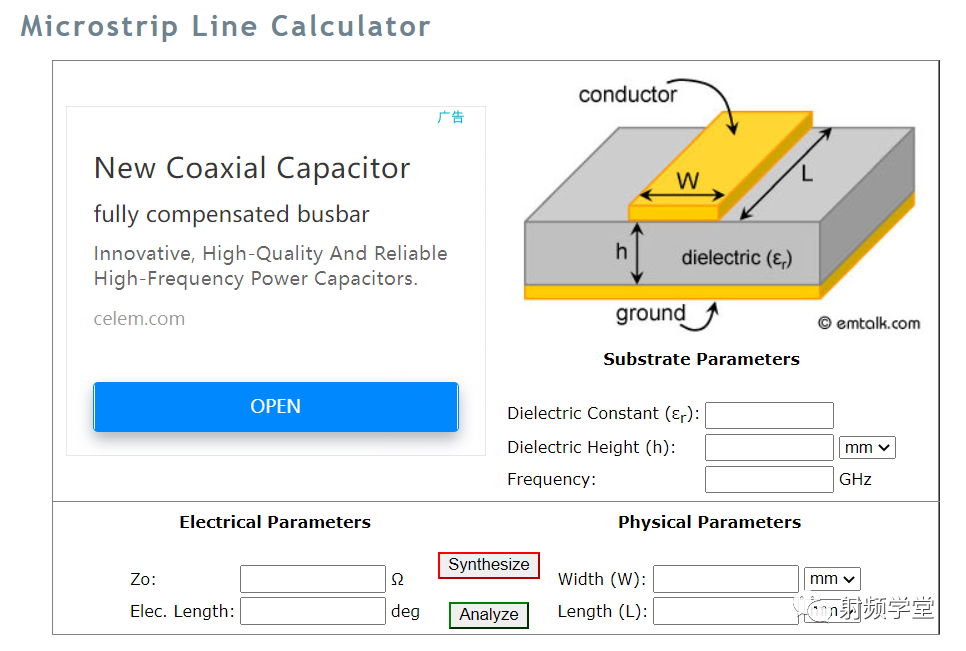The image size is (966, 651).
Task: Expand the Dielectric Height unit dropdown
Action: coord(867,447)
